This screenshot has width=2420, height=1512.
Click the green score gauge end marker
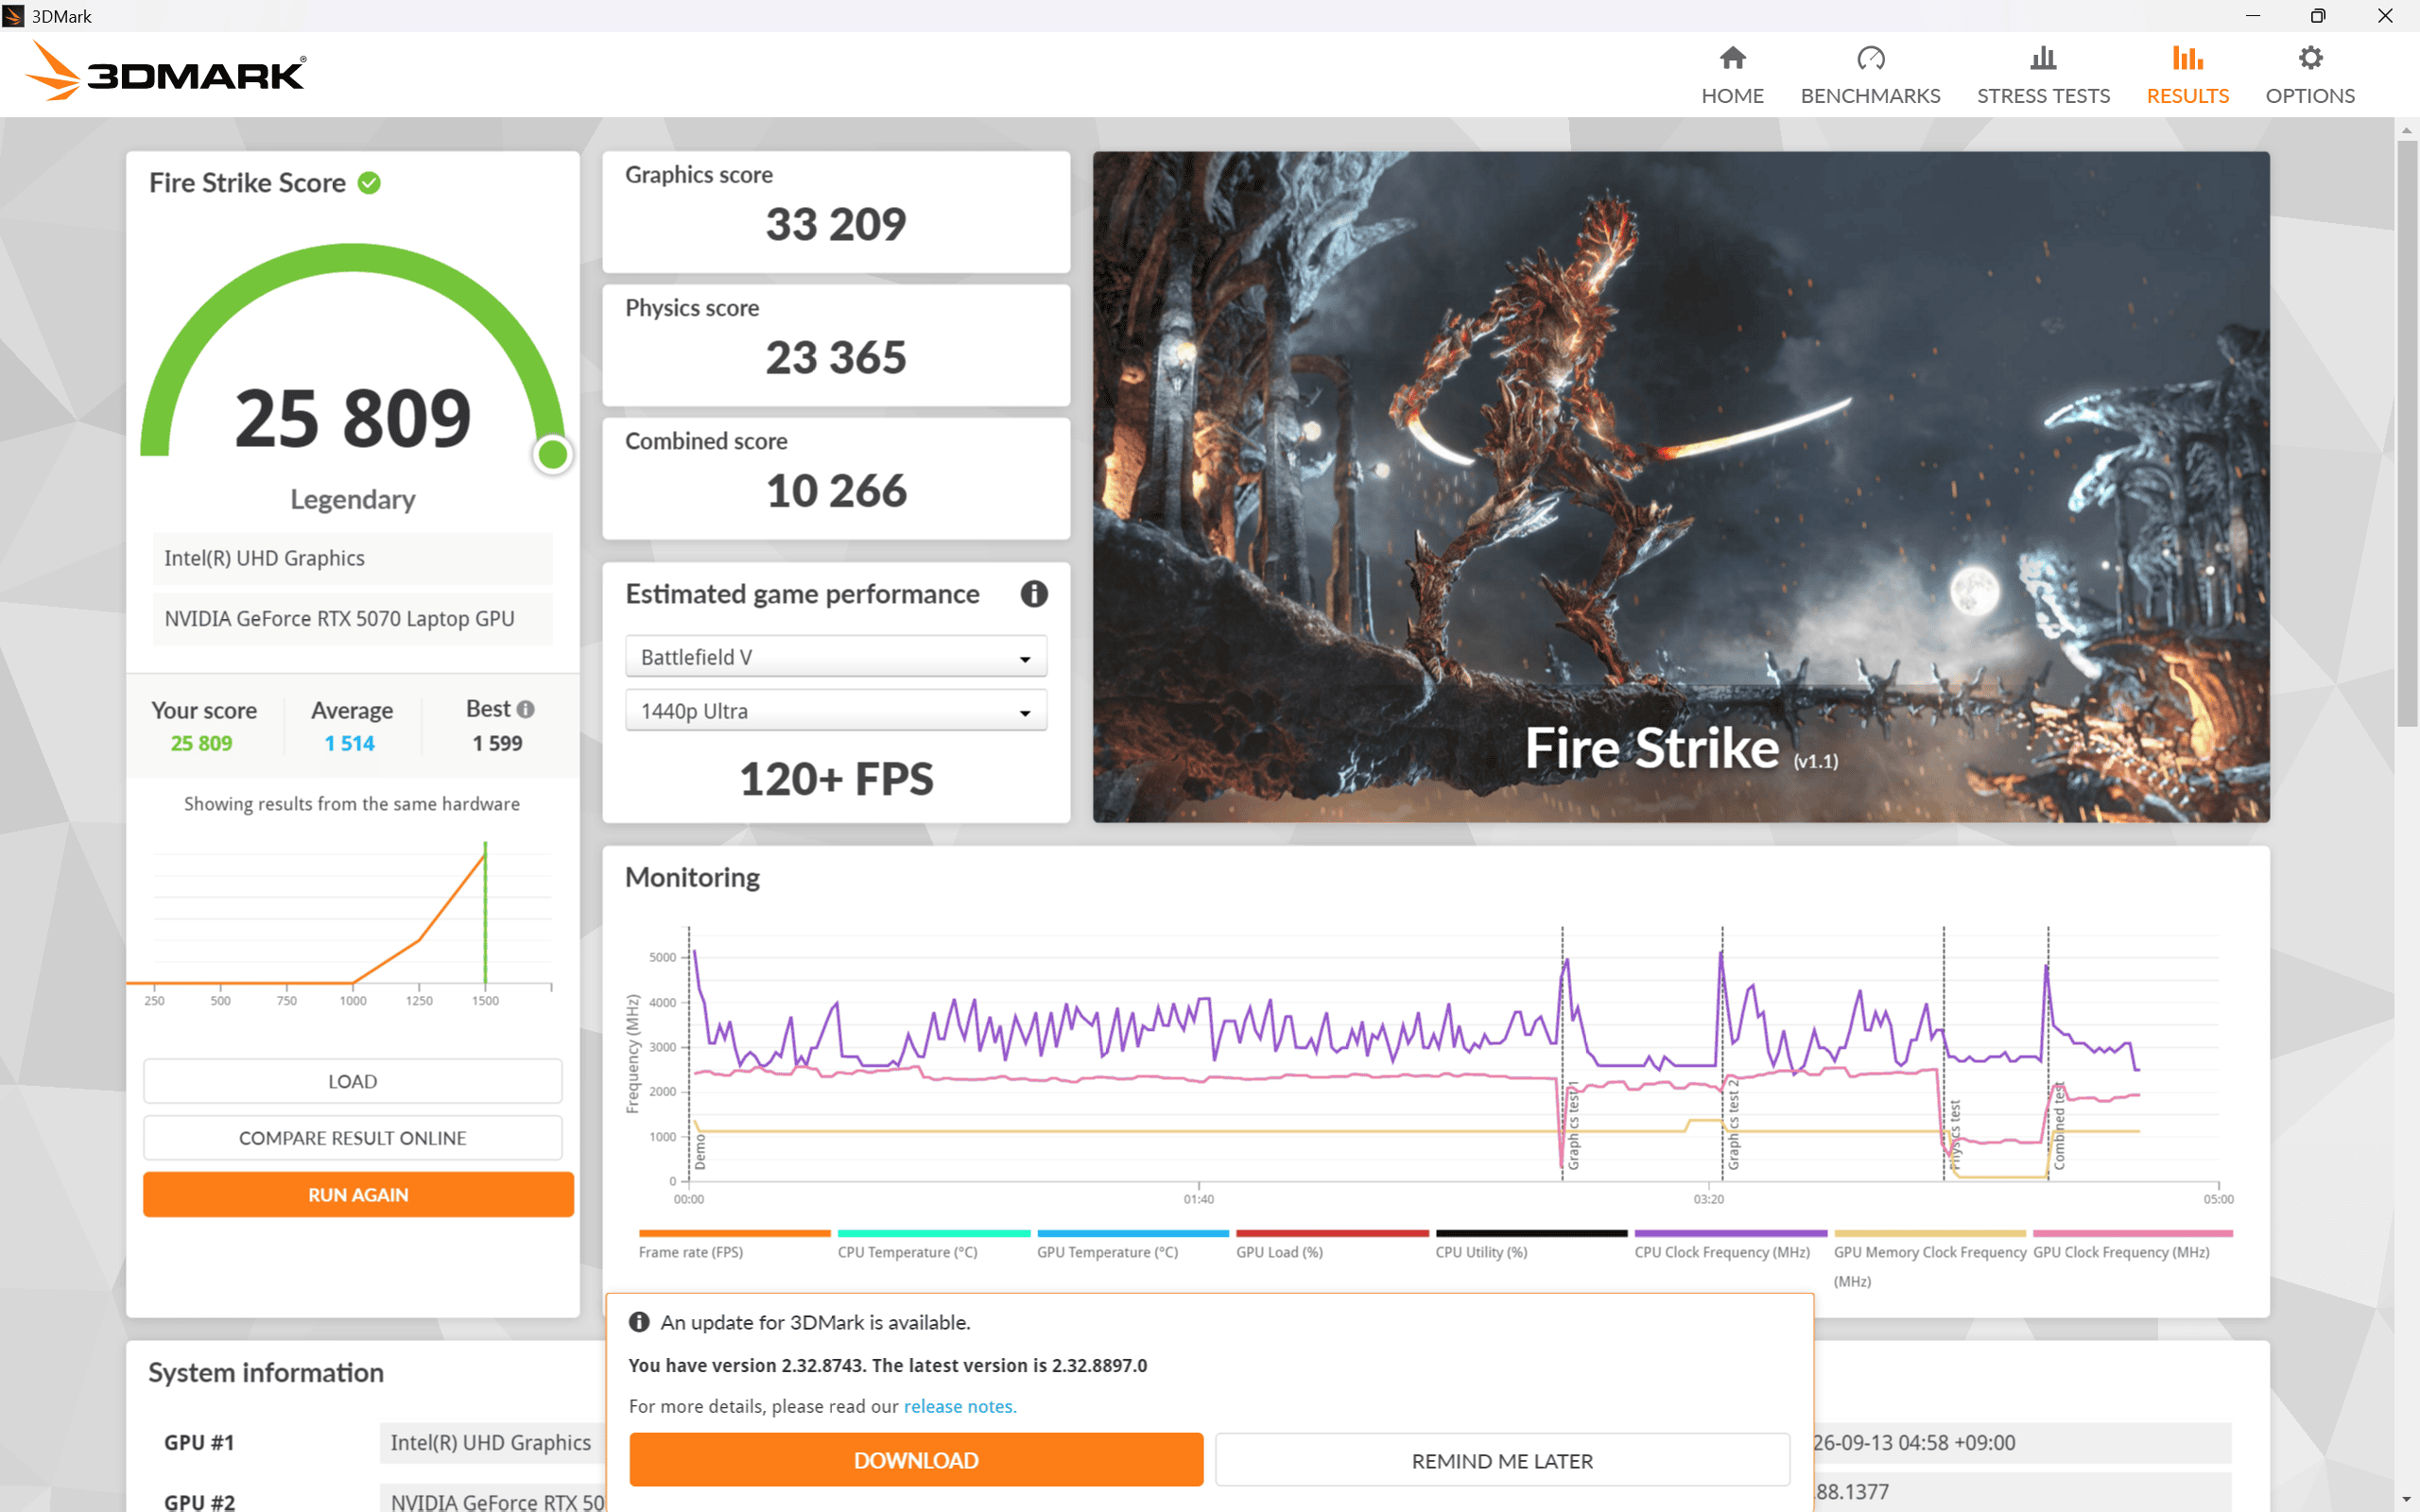[553, 455]
